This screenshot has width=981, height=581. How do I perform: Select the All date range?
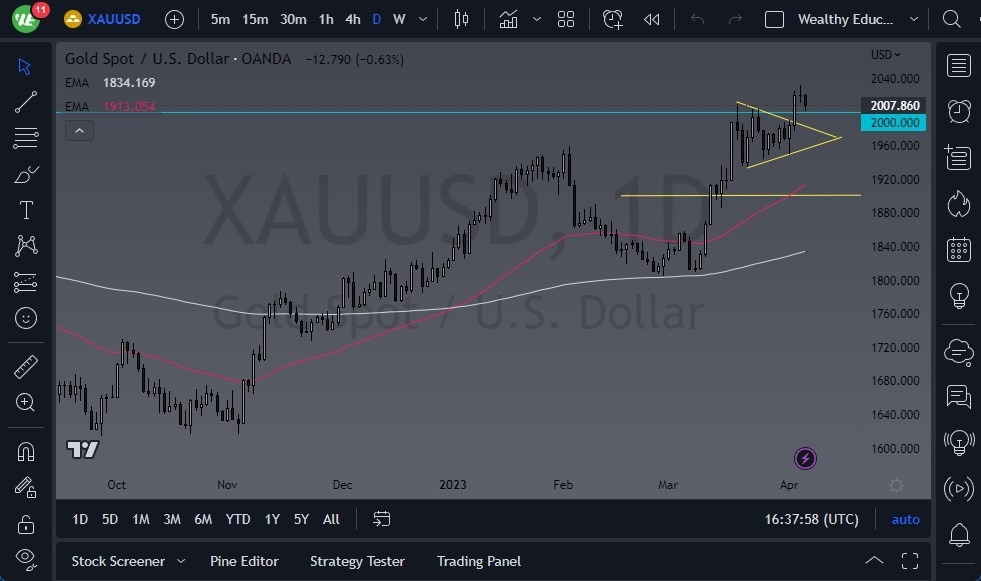[x=332, y=519]
